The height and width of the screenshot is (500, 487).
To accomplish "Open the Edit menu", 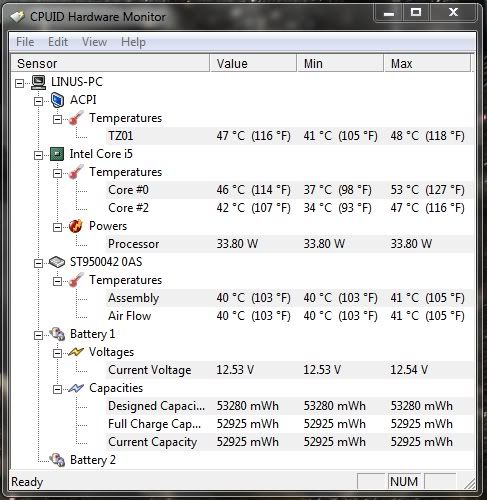I will [x=58, y=42].
